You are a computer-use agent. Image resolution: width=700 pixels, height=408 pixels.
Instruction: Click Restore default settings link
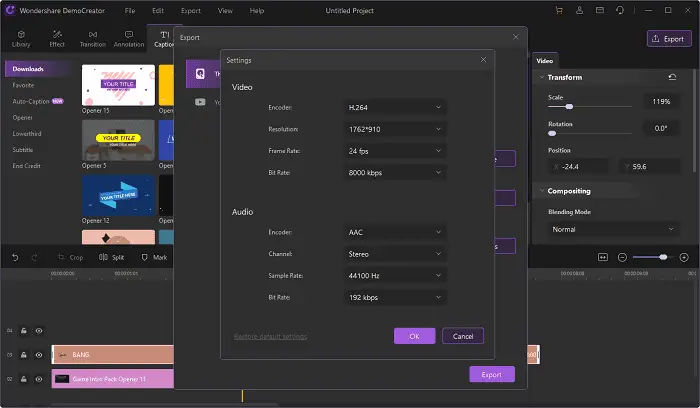click(x=271, y=336)
